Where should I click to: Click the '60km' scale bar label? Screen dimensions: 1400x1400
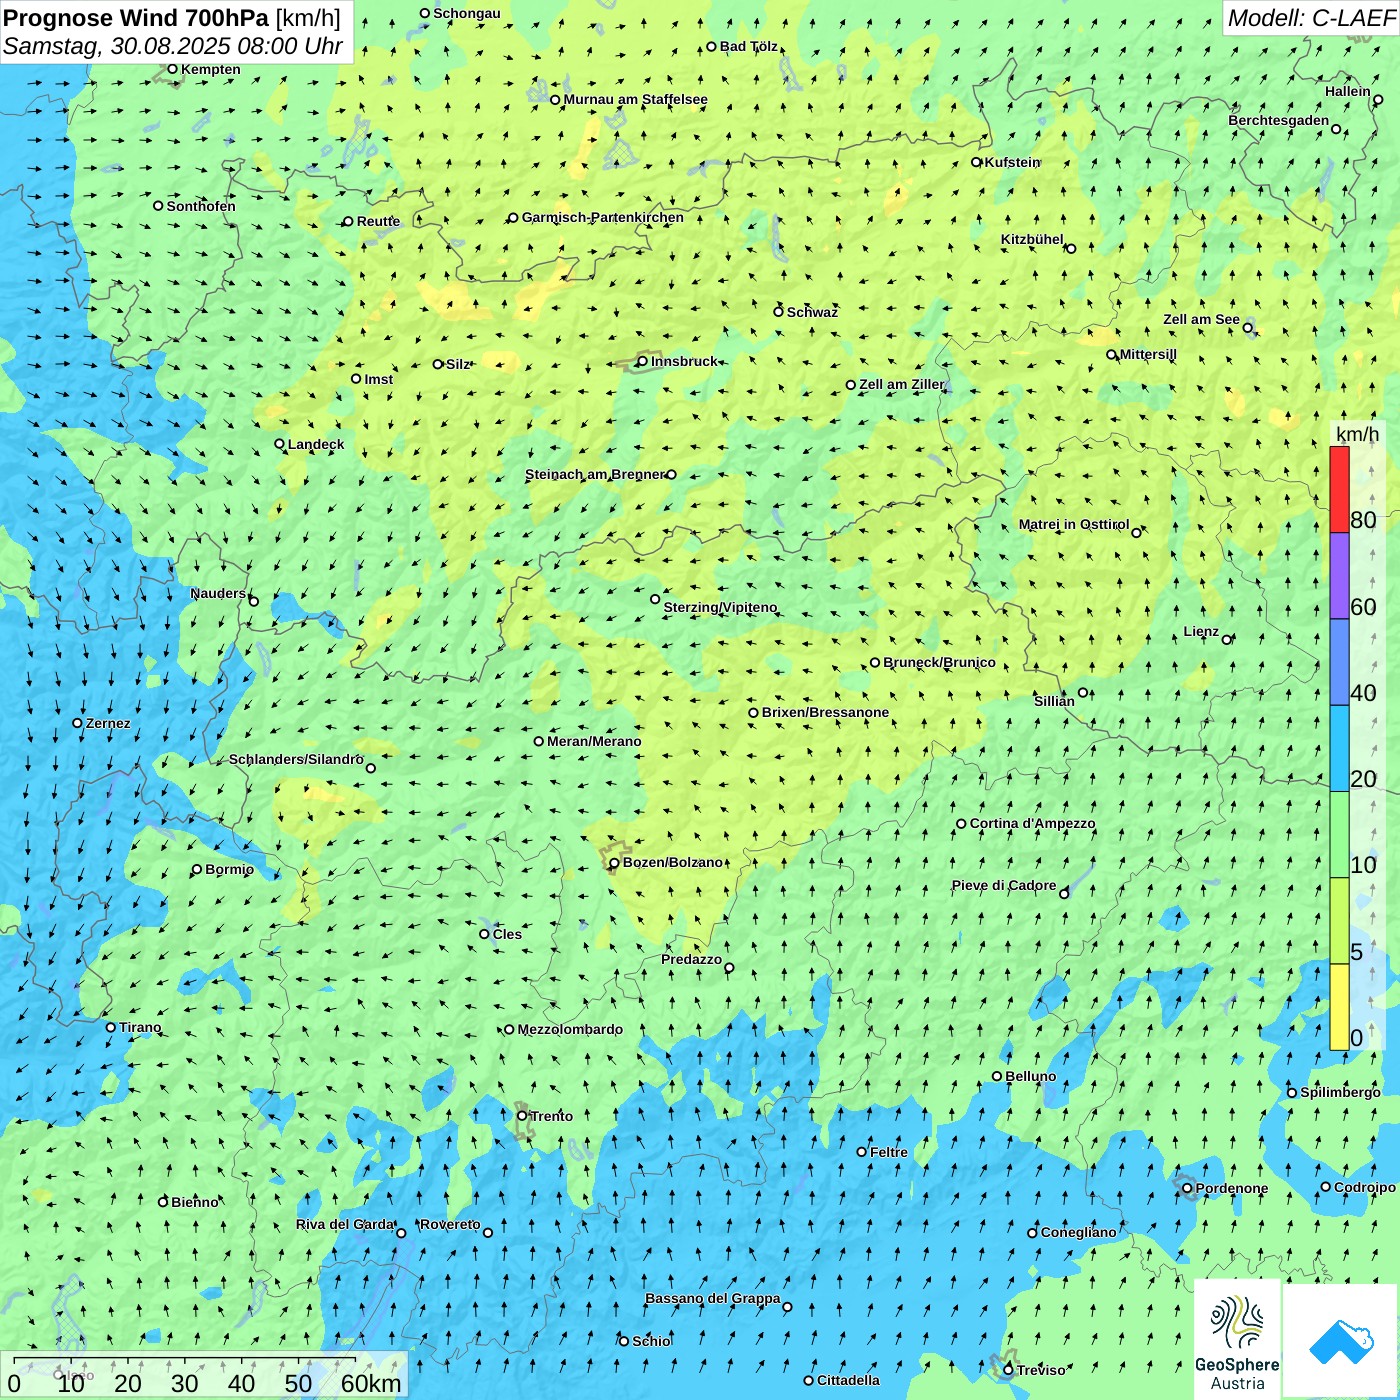click(x=371, y=1383)
